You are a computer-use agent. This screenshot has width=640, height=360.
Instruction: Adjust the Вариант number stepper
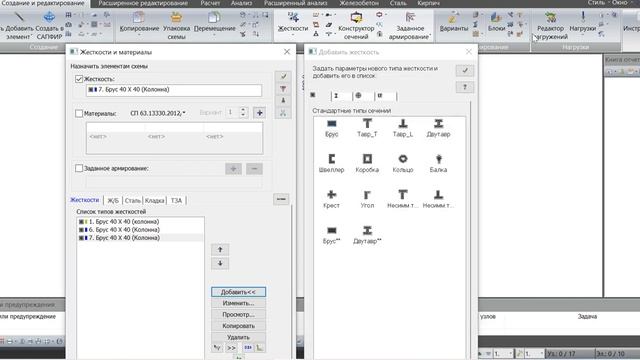pos(243,112)
